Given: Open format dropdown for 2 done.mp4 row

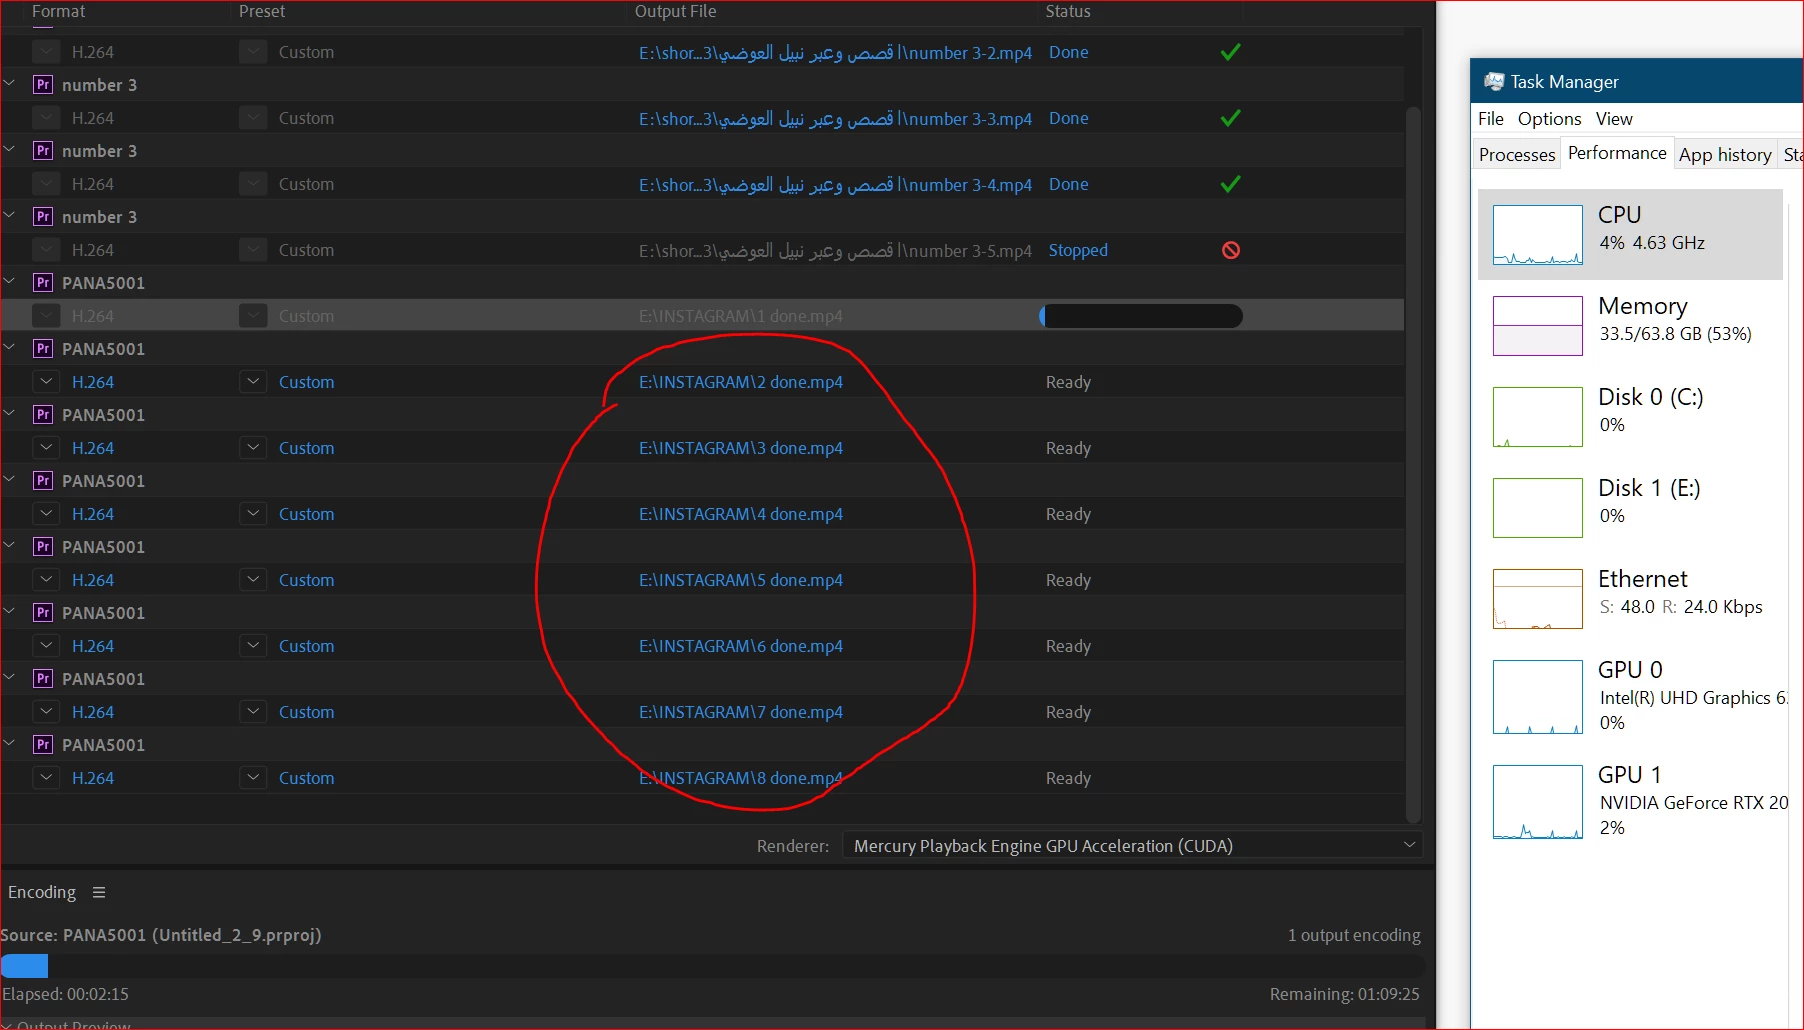Looking at the screenshot, I should click(x=46, y=382).
